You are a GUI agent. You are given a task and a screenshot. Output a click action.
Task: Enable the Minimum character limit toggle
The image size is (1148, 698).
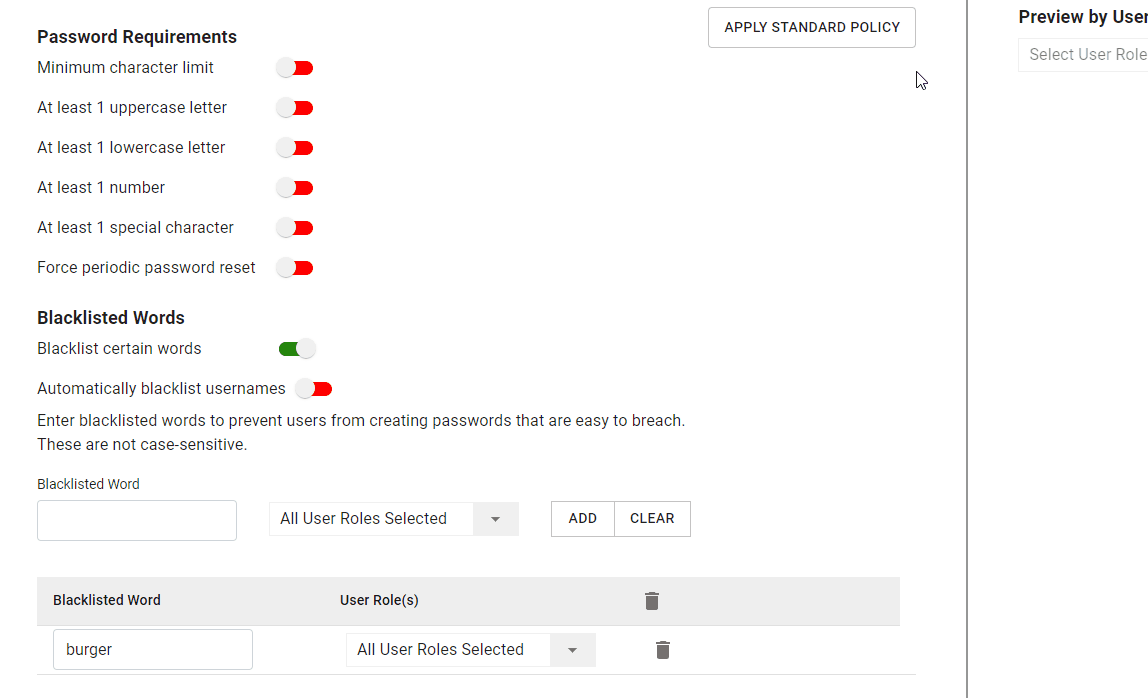(x=294, y=67)
